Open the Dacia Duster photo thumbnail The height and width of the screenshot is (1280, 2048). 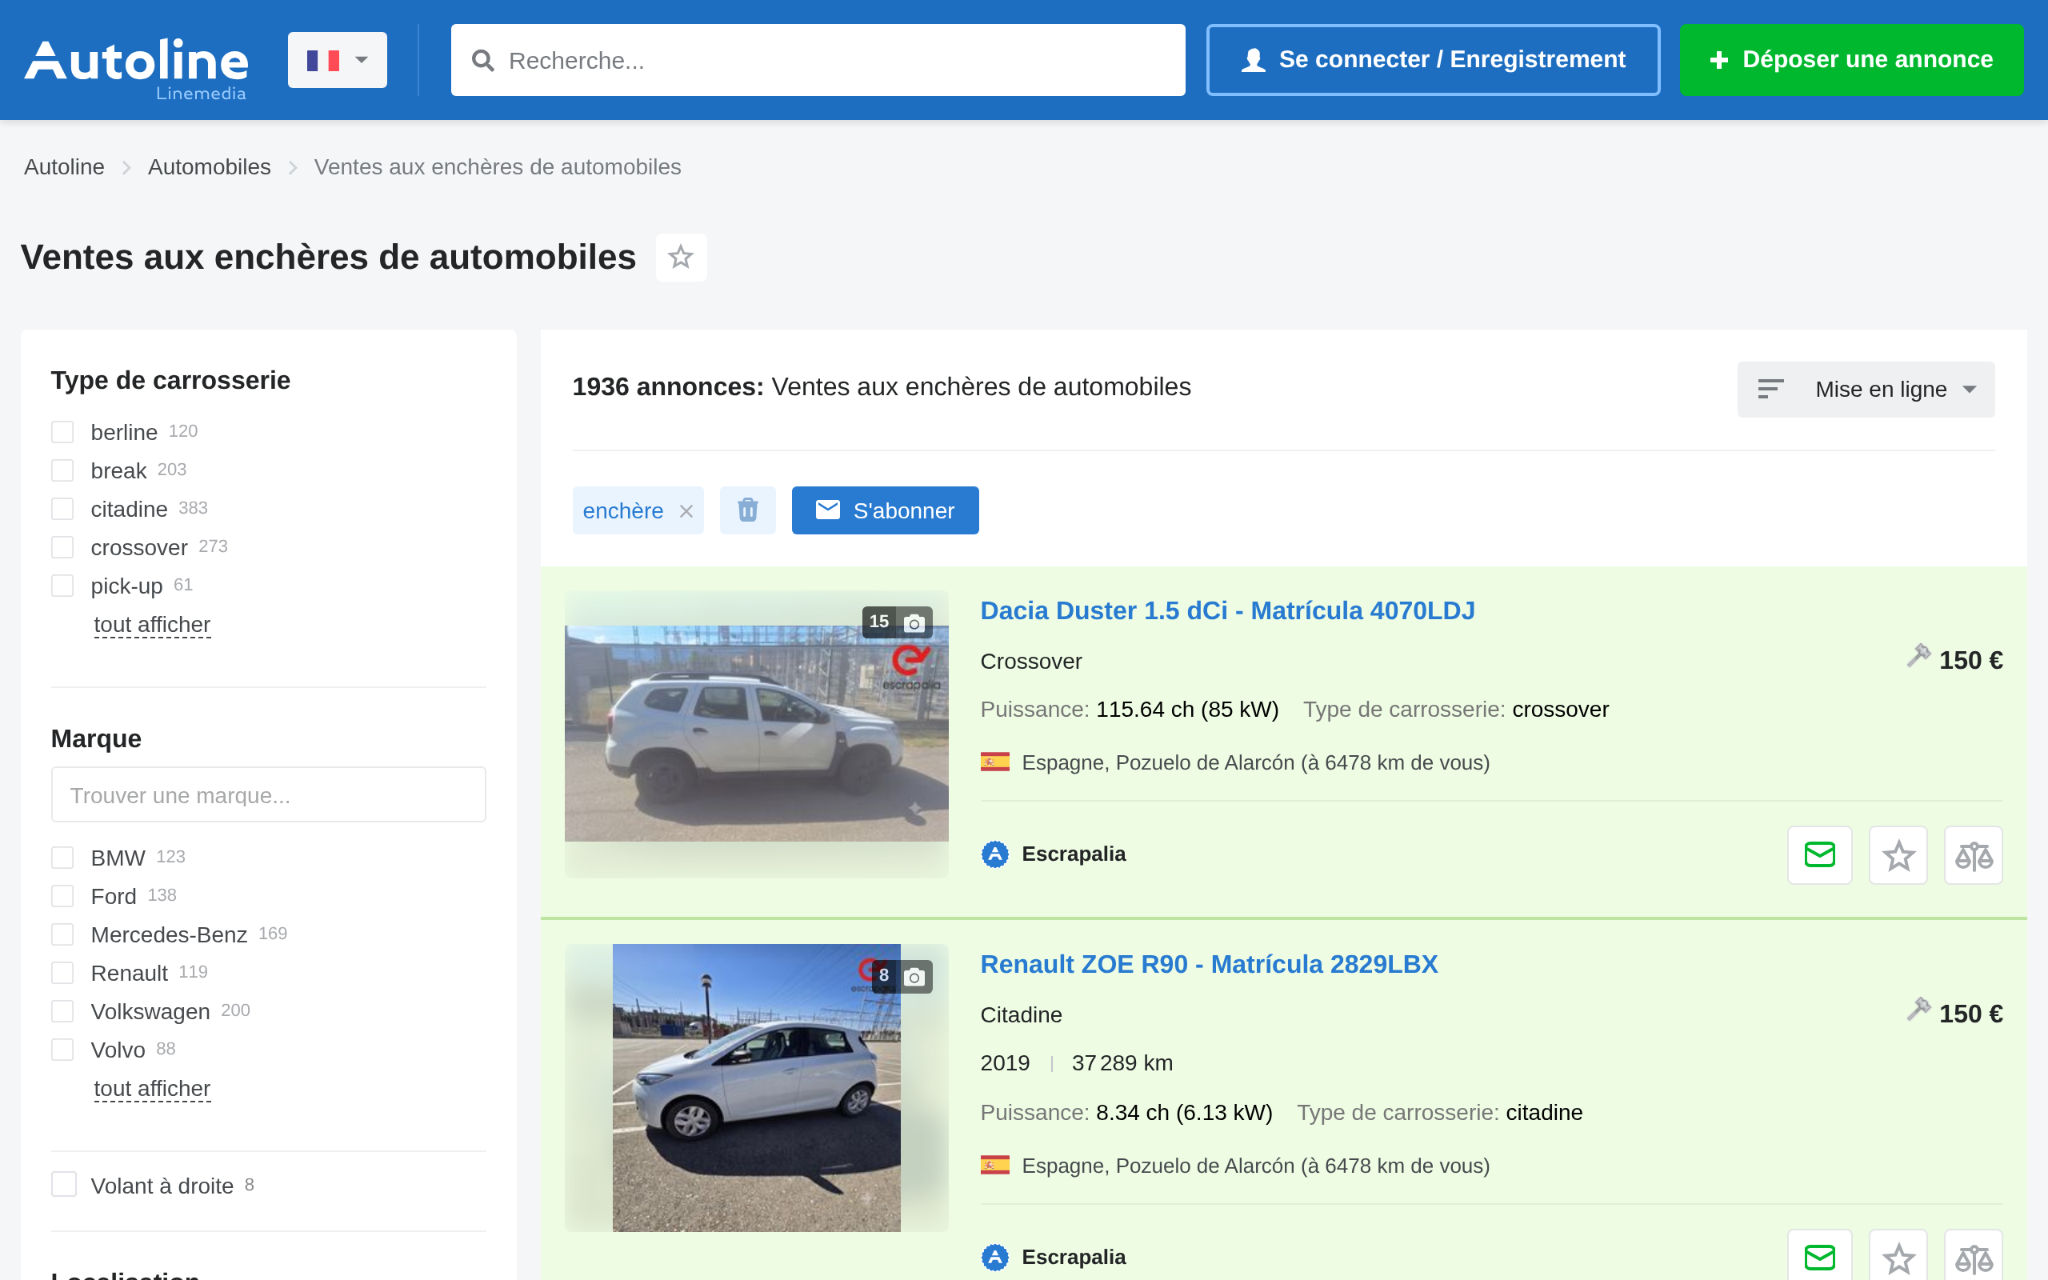[757, 734]
